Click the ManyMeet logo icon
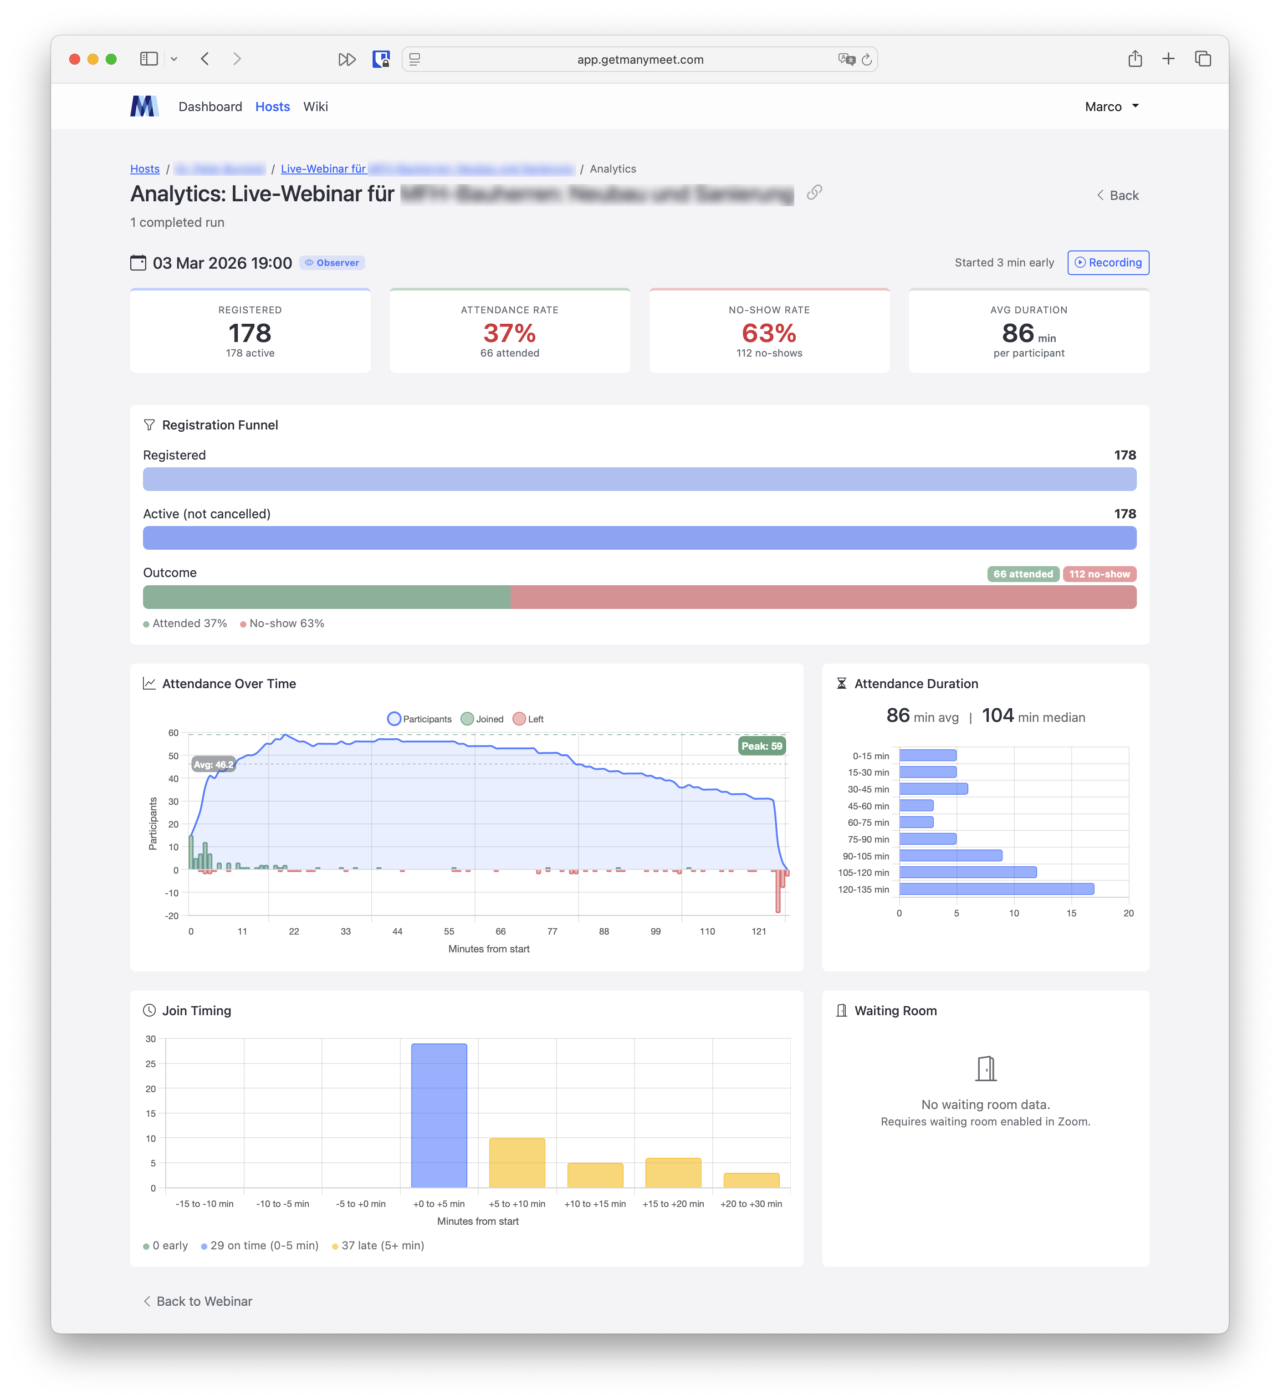This screenshot has height=1400, width=1280. [x=144, y=106]
